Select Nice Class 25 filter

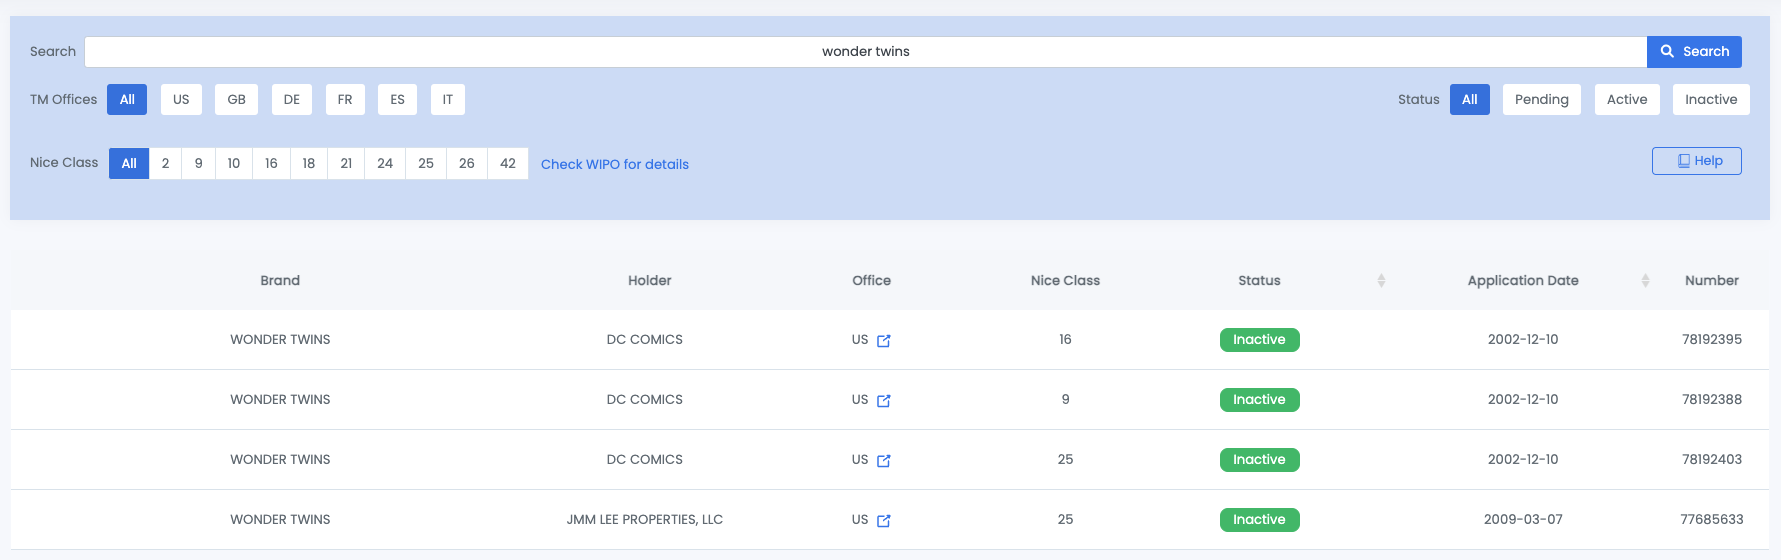pos(426,164)
